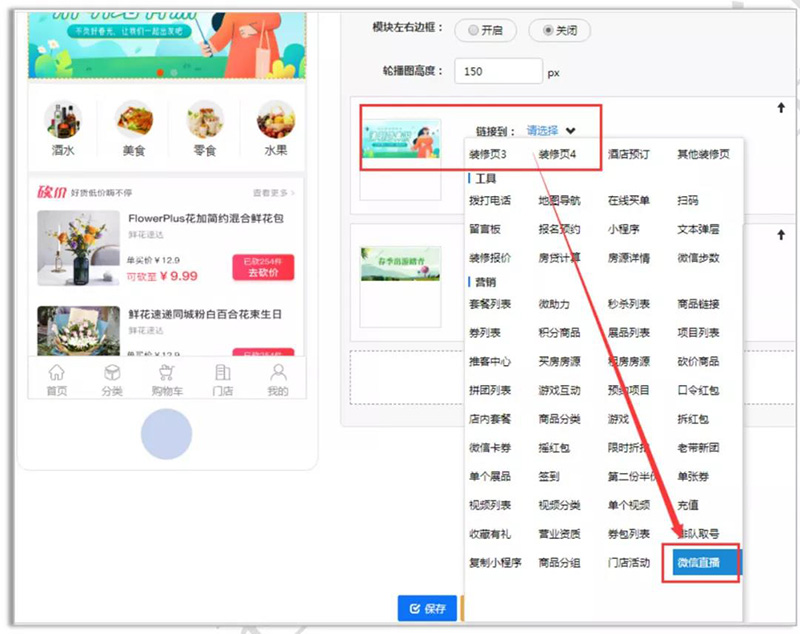Choose 在线买单 from link menu
The height and width of the screenshot is (634, 800).
coord(629,200)
